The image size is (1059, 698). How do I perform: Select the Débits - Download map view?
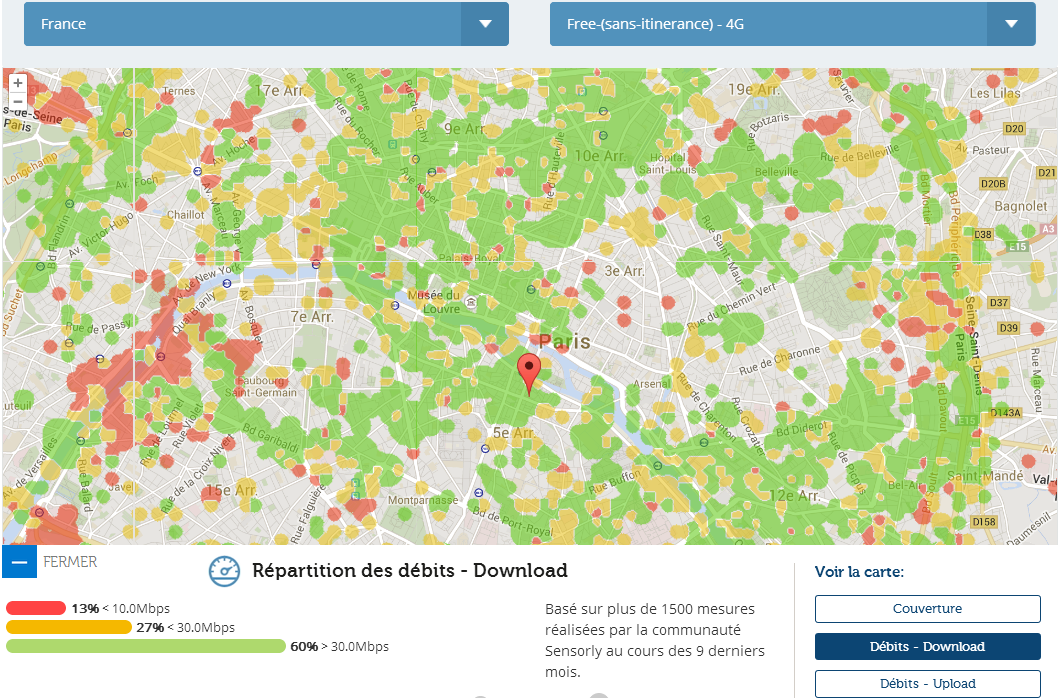[x=927, y=646]
